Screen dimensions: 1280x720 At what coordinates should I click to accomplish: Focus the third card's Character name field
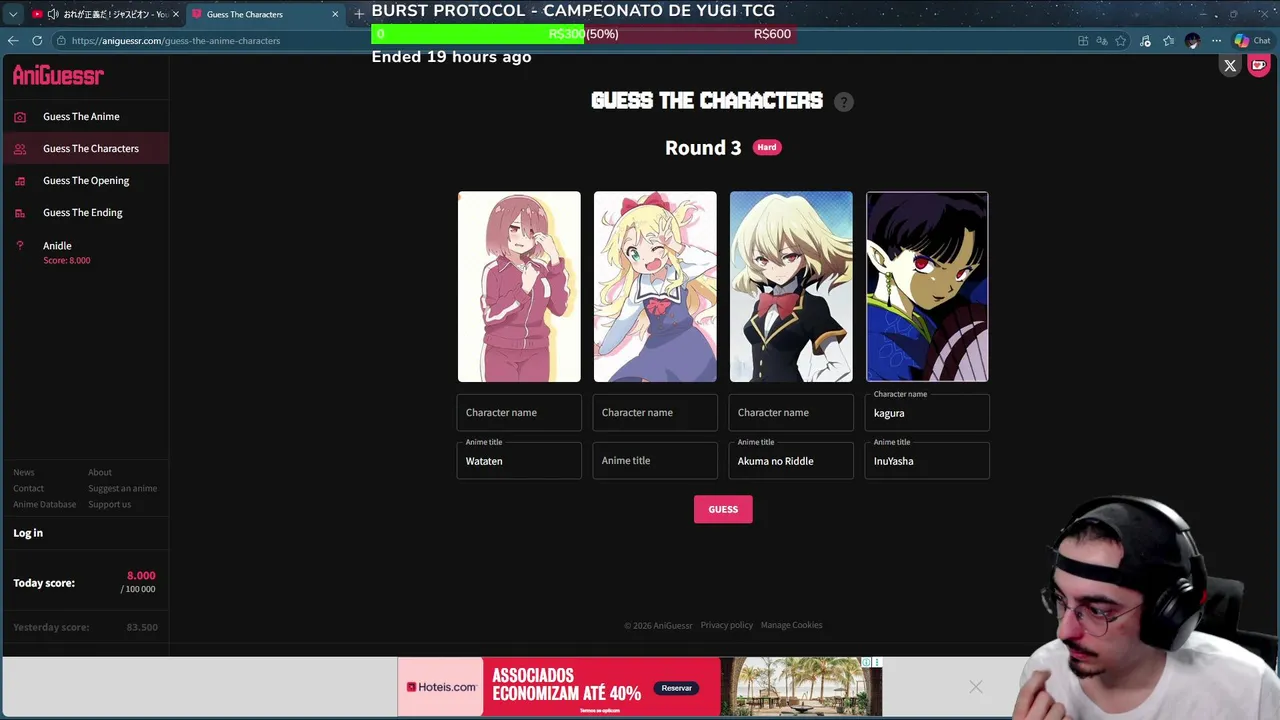pos(791,412)
